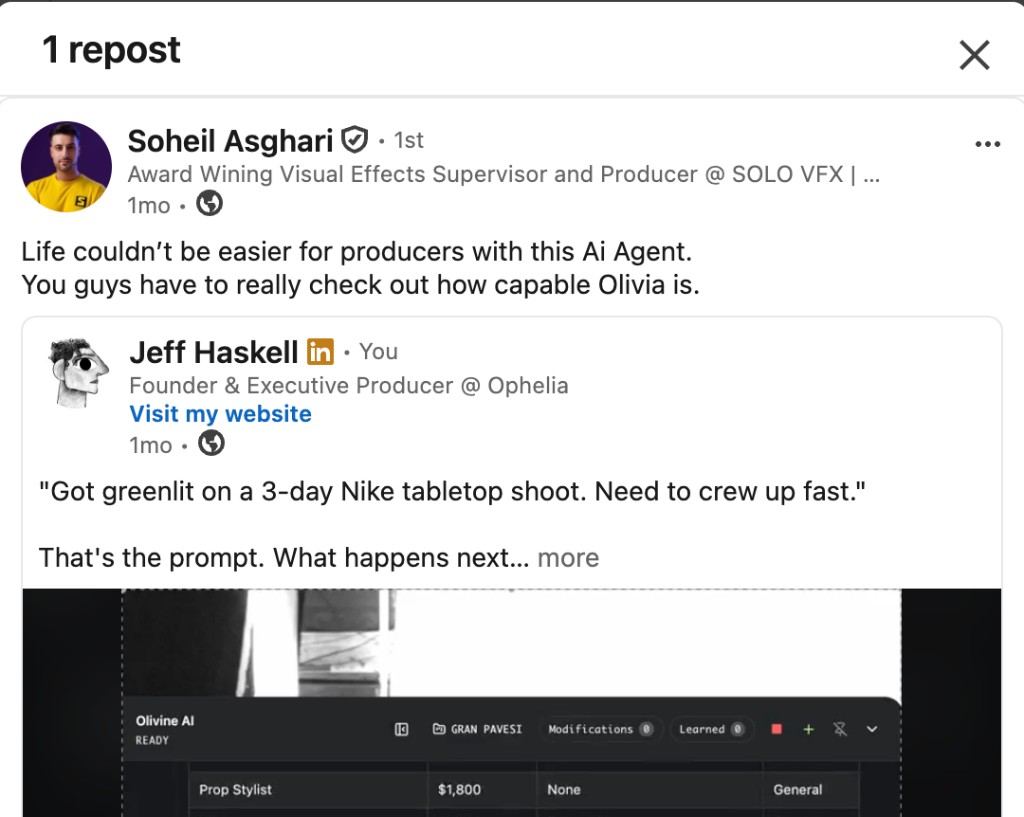The width and height of the screenshot is (1024, 817).
Task: Expand post text with 'more'
Action: pyautogui.click(x=568, y=558)
